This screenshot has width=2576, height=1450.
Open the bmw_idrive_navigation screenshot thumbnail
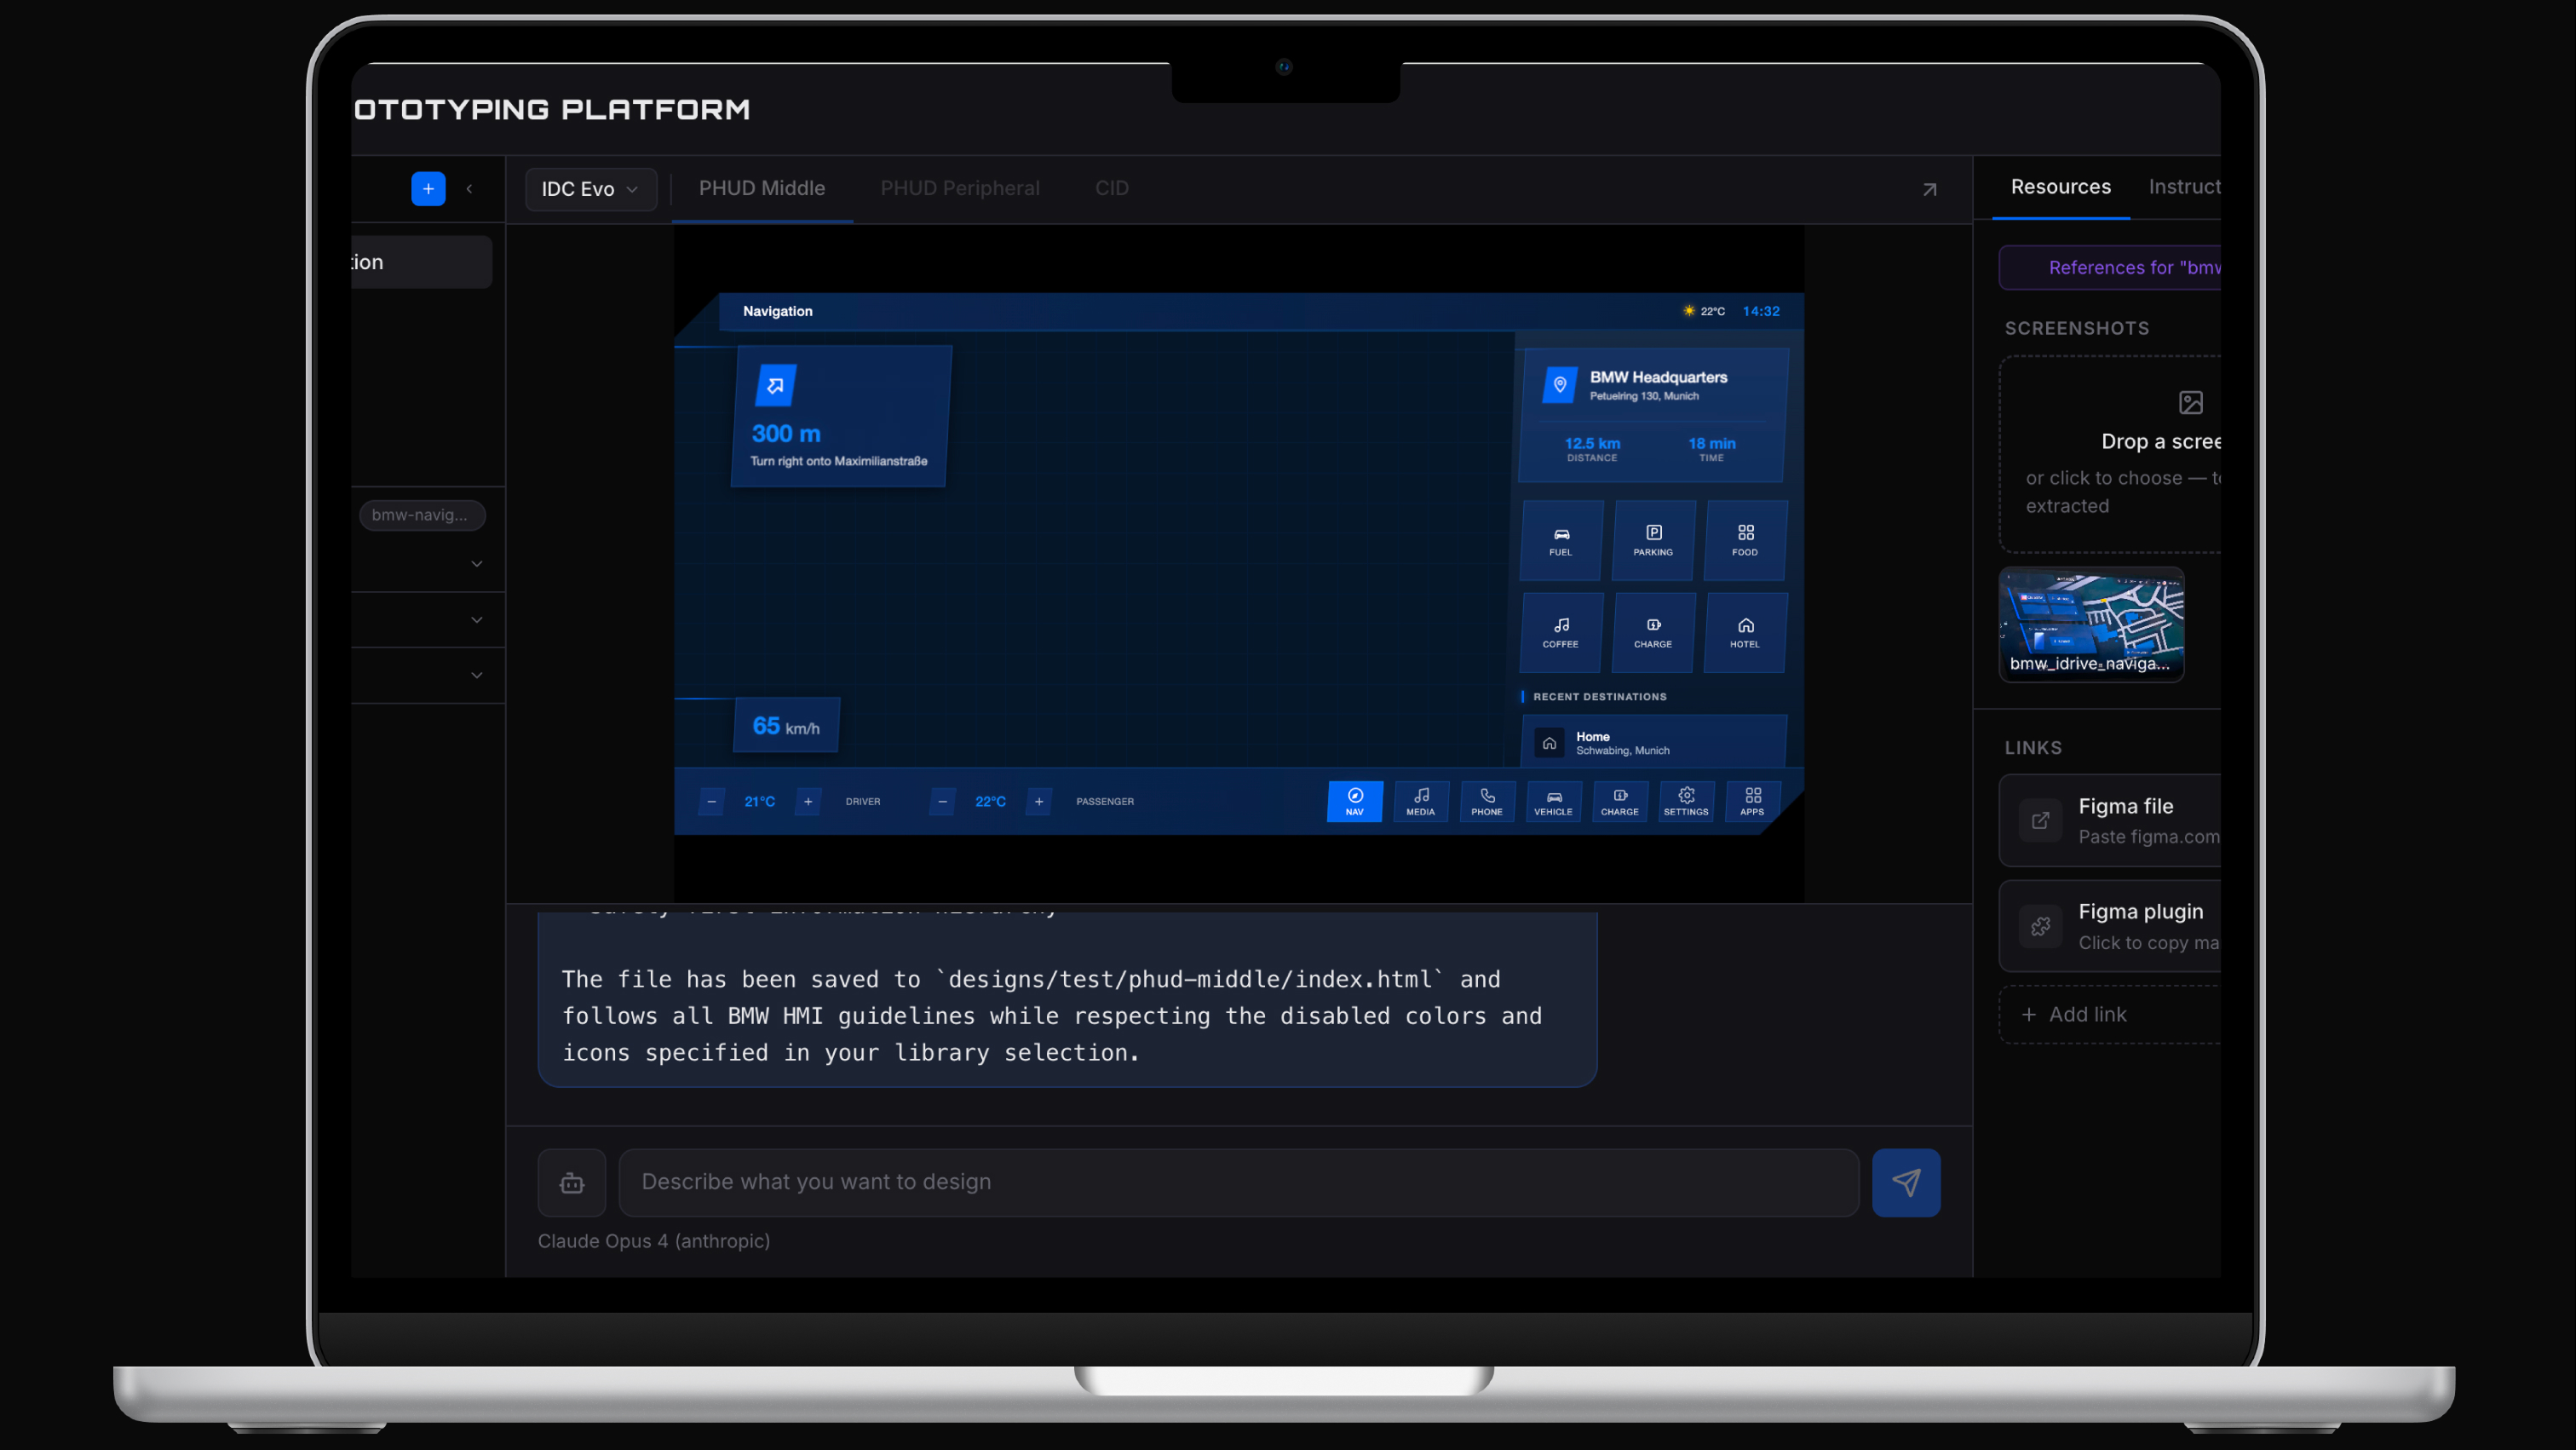[x=2091, y=624]
